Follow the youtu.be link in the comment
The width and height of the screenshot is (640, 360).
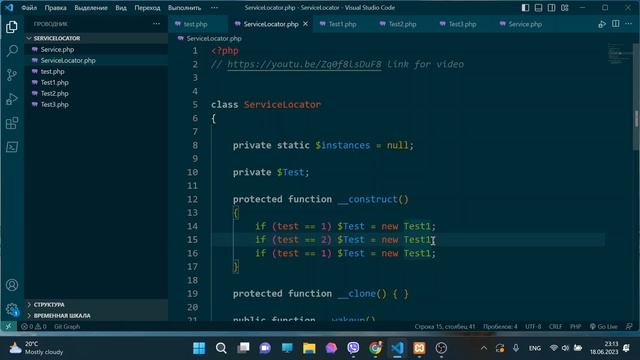point(304,64)
